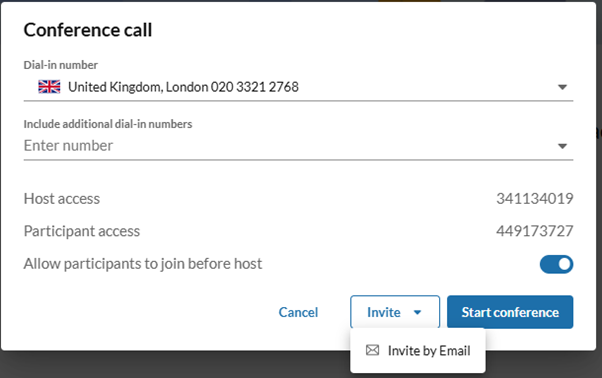Select the United Kingdom, London 020 3321 2768 entry
The width and height of the screenshot is (602, 378).
coord(184,87)
